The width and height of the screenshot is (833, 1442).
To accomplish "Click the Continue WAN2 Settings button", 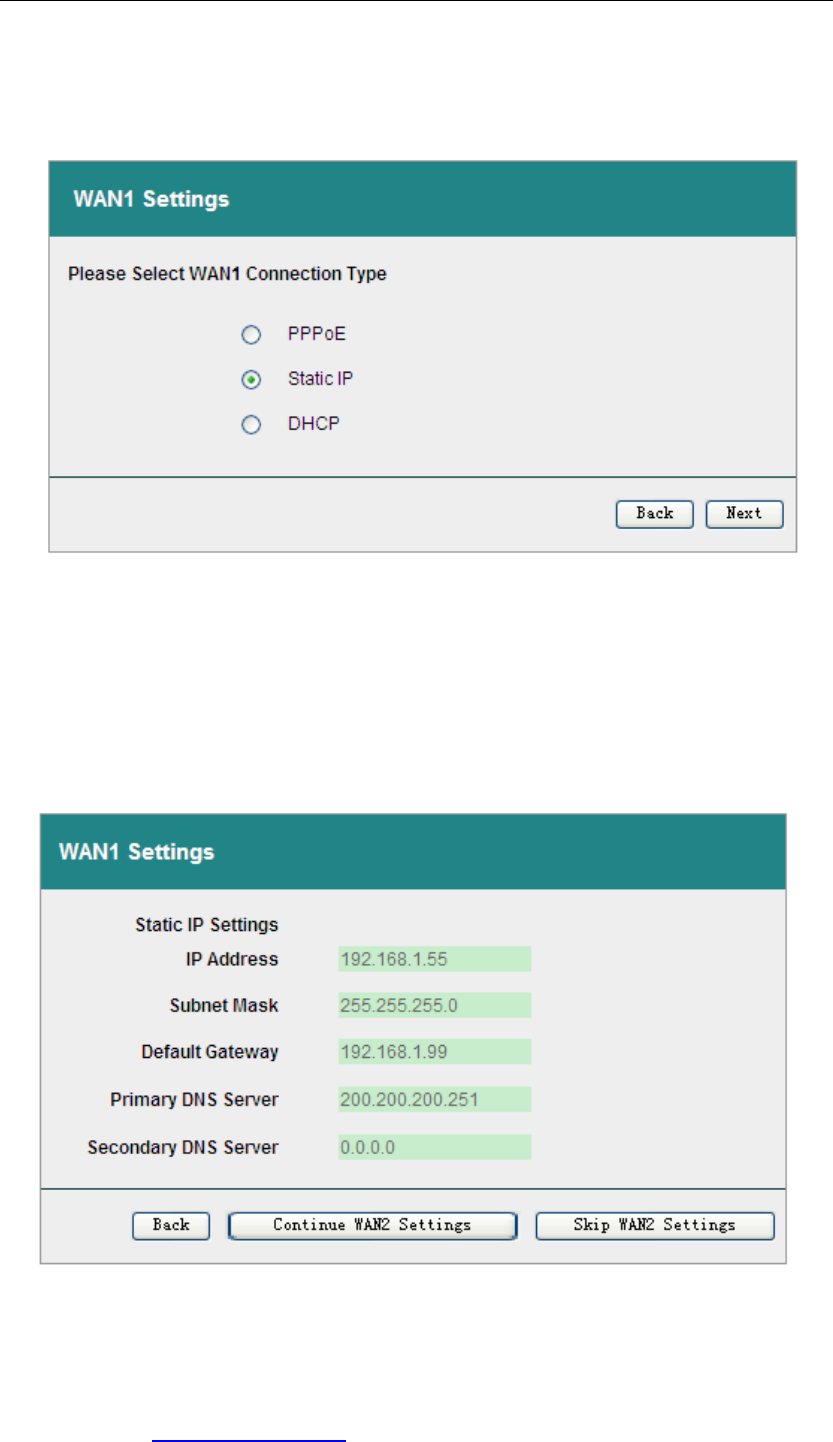I will click(372, 1225).
